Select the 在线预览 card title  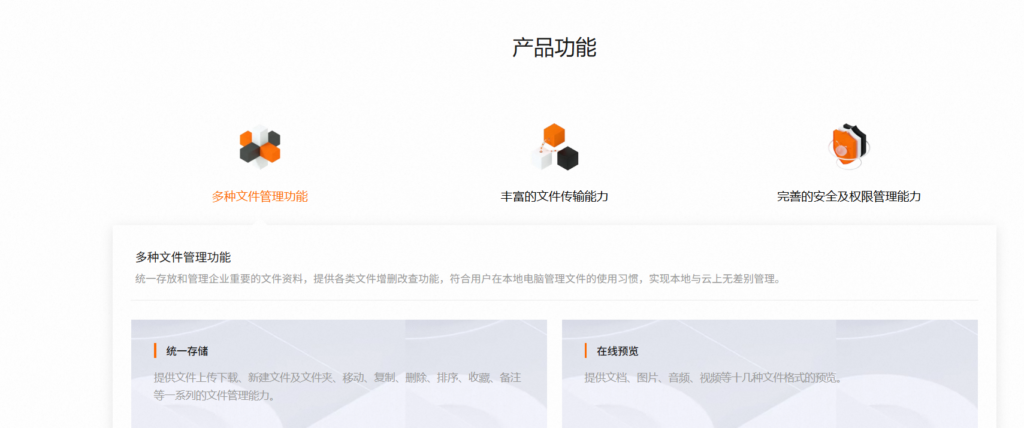click(617, 351)
